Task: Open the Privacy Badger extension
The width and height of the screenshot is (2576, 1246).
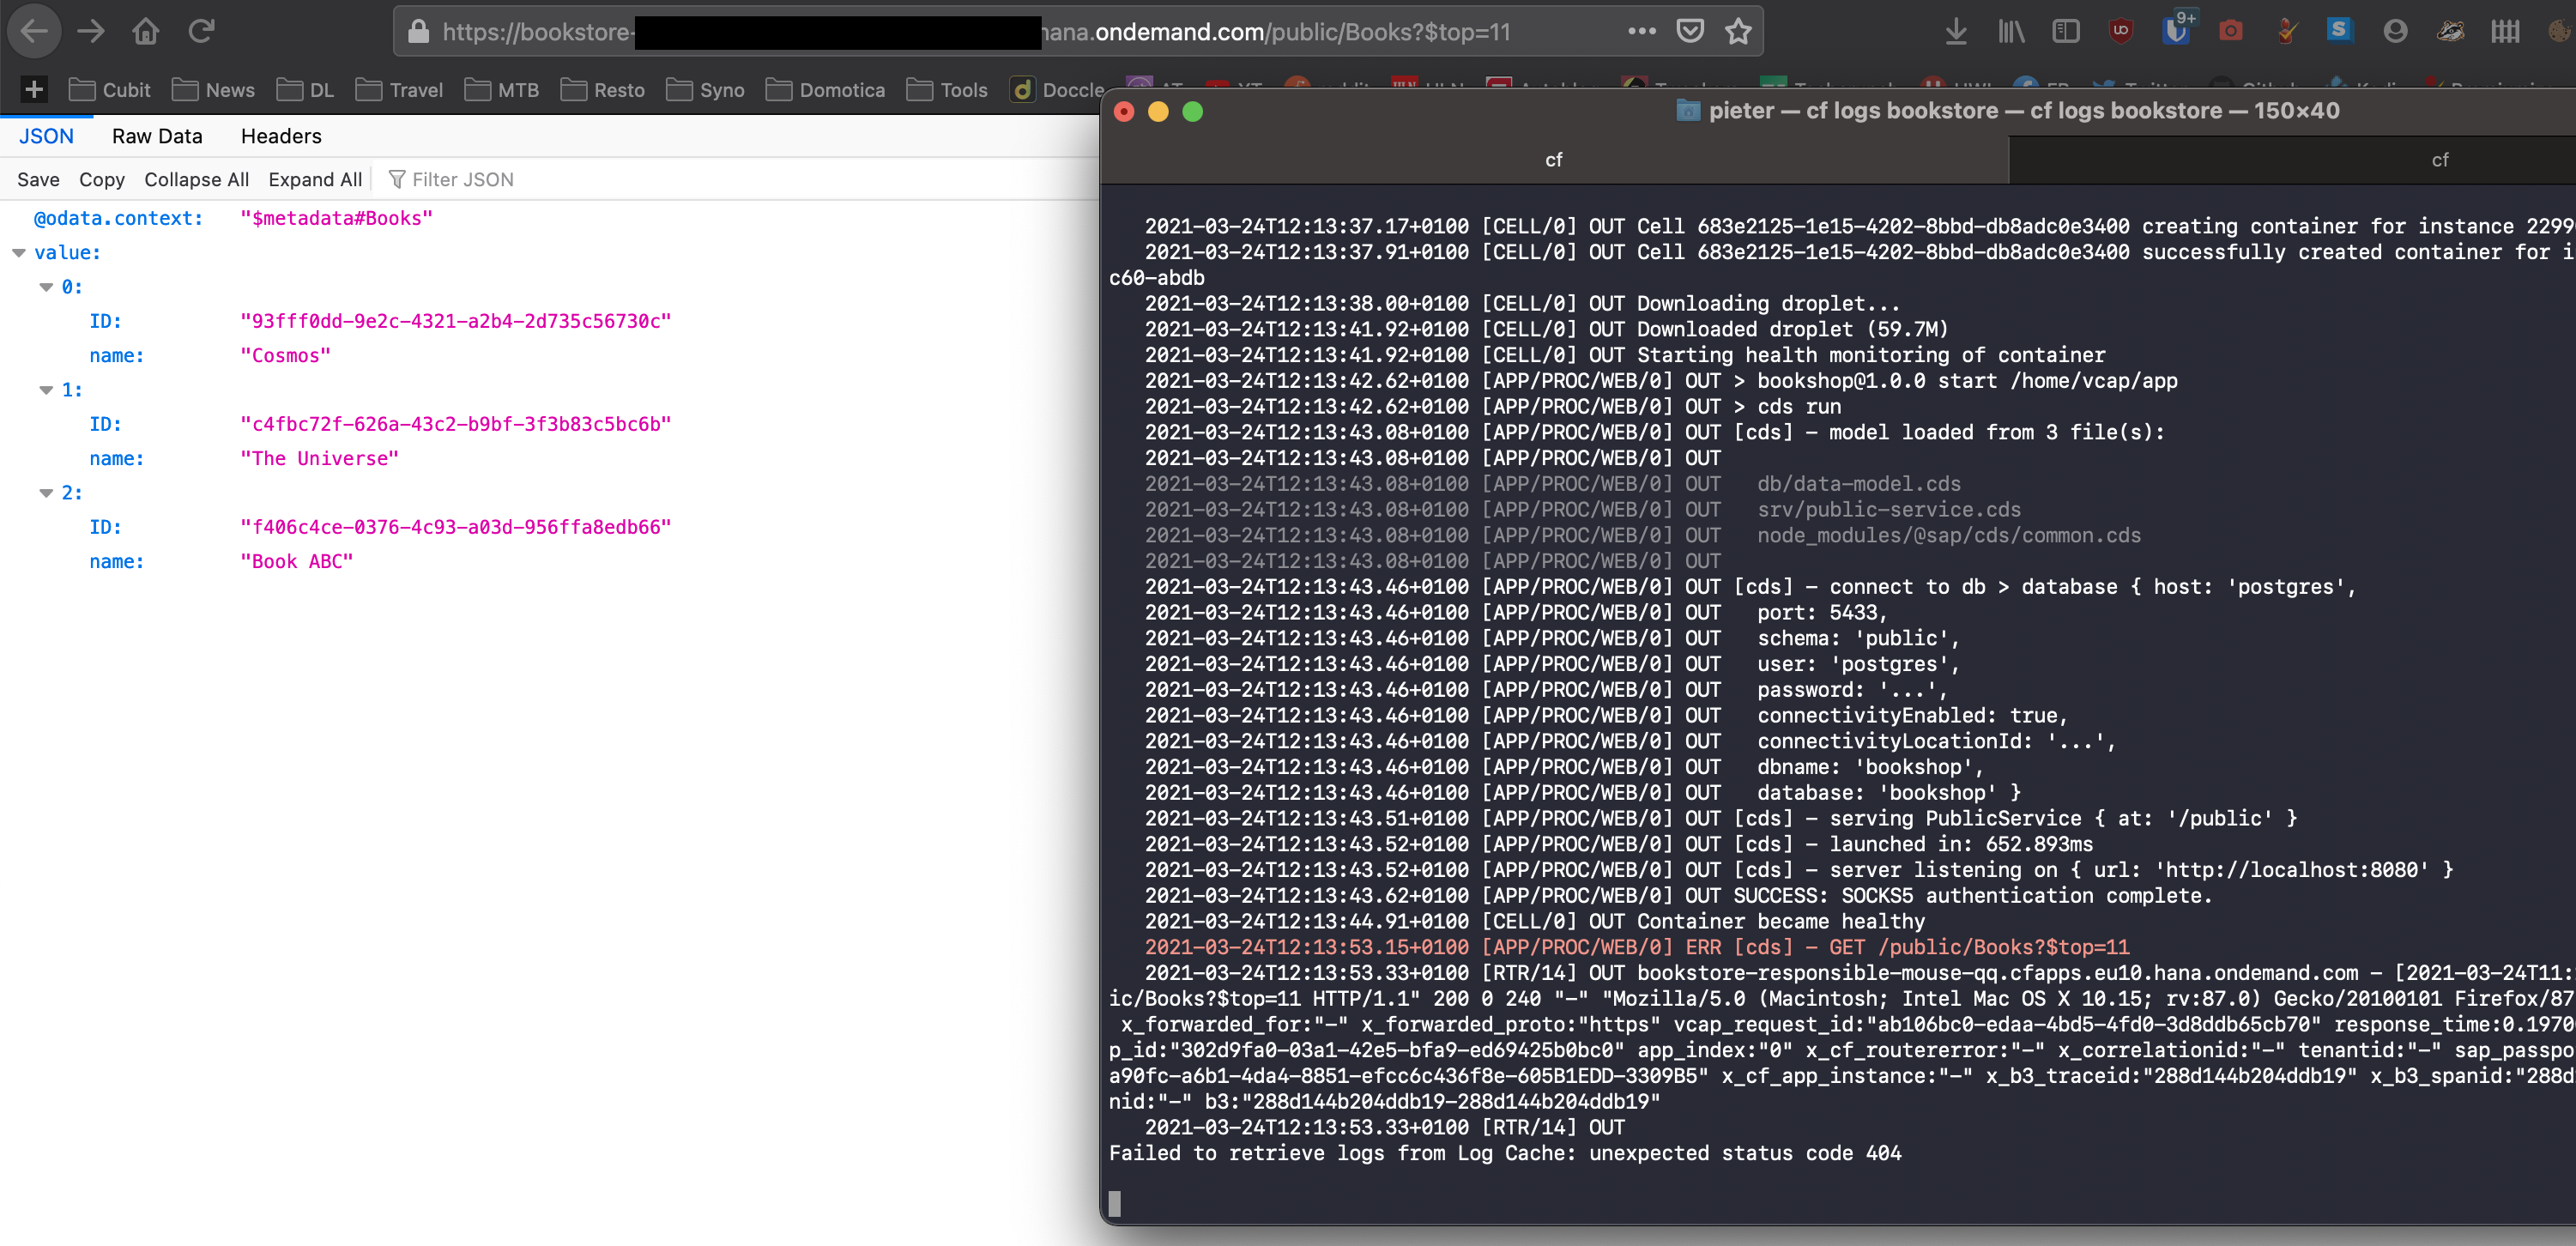Action: 2450,31
